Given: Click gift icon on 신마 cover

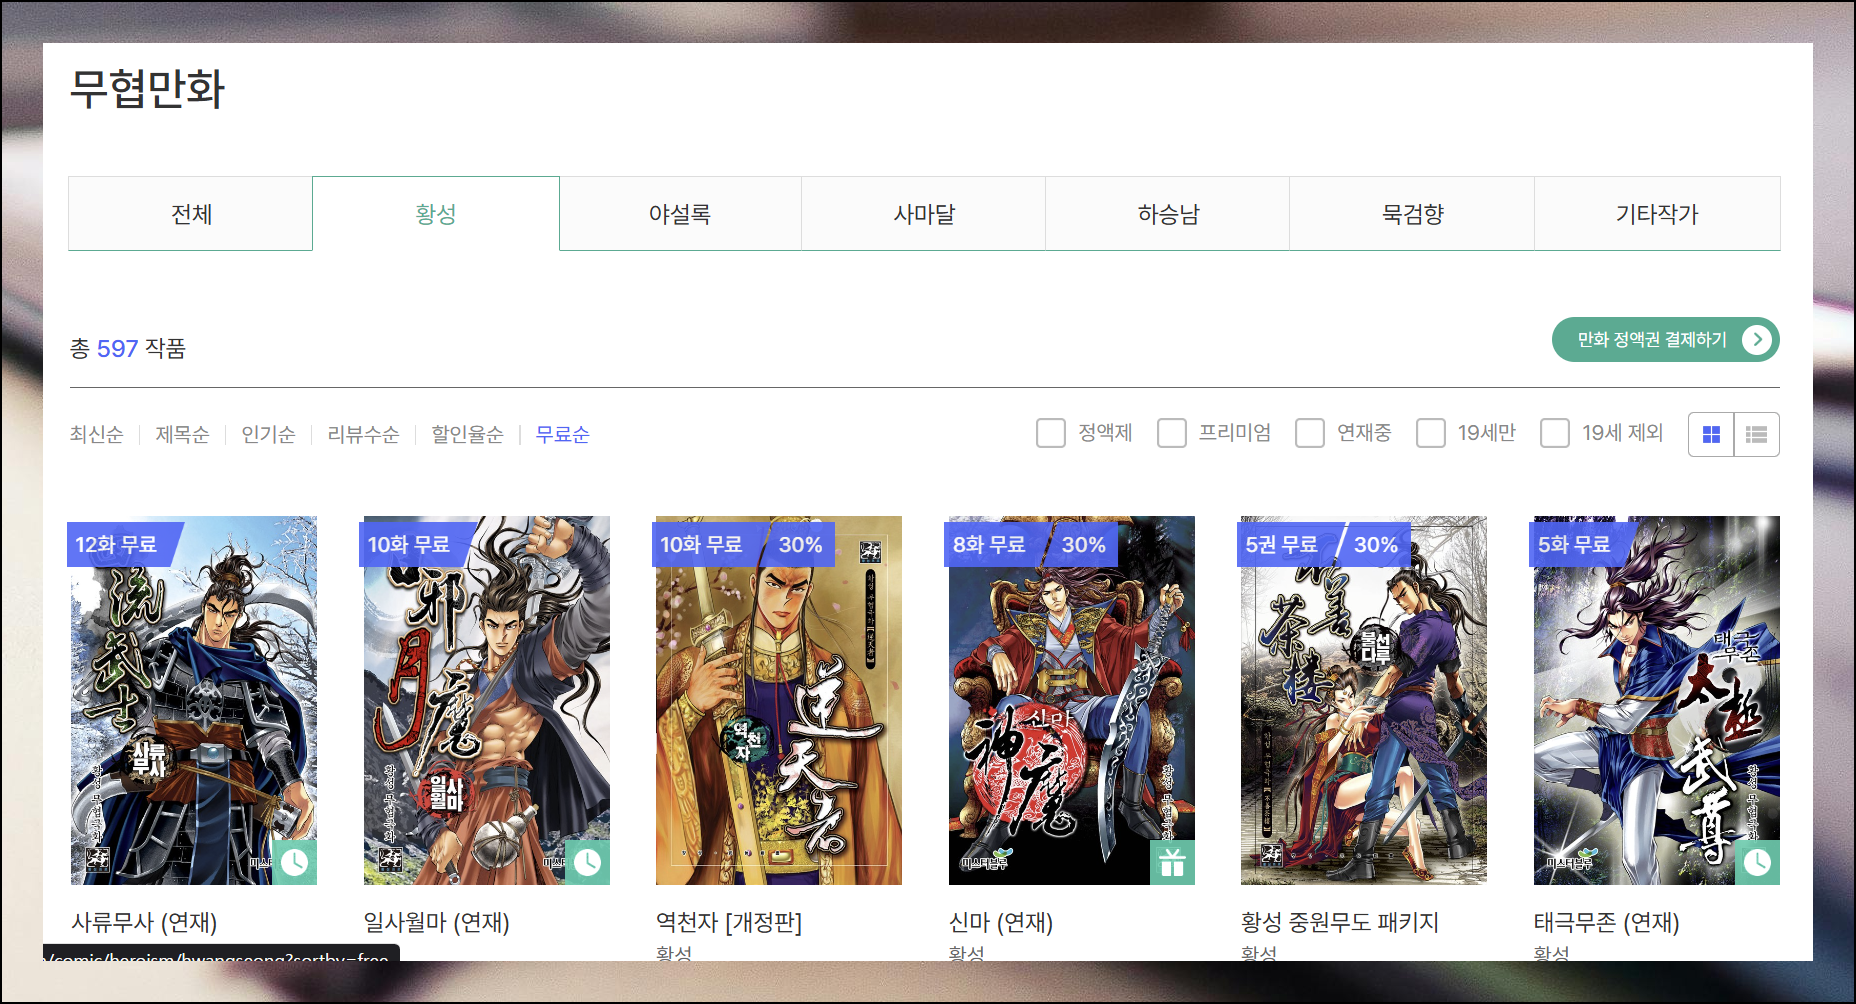Looking at the screenshot, I should click(1172, 862).
